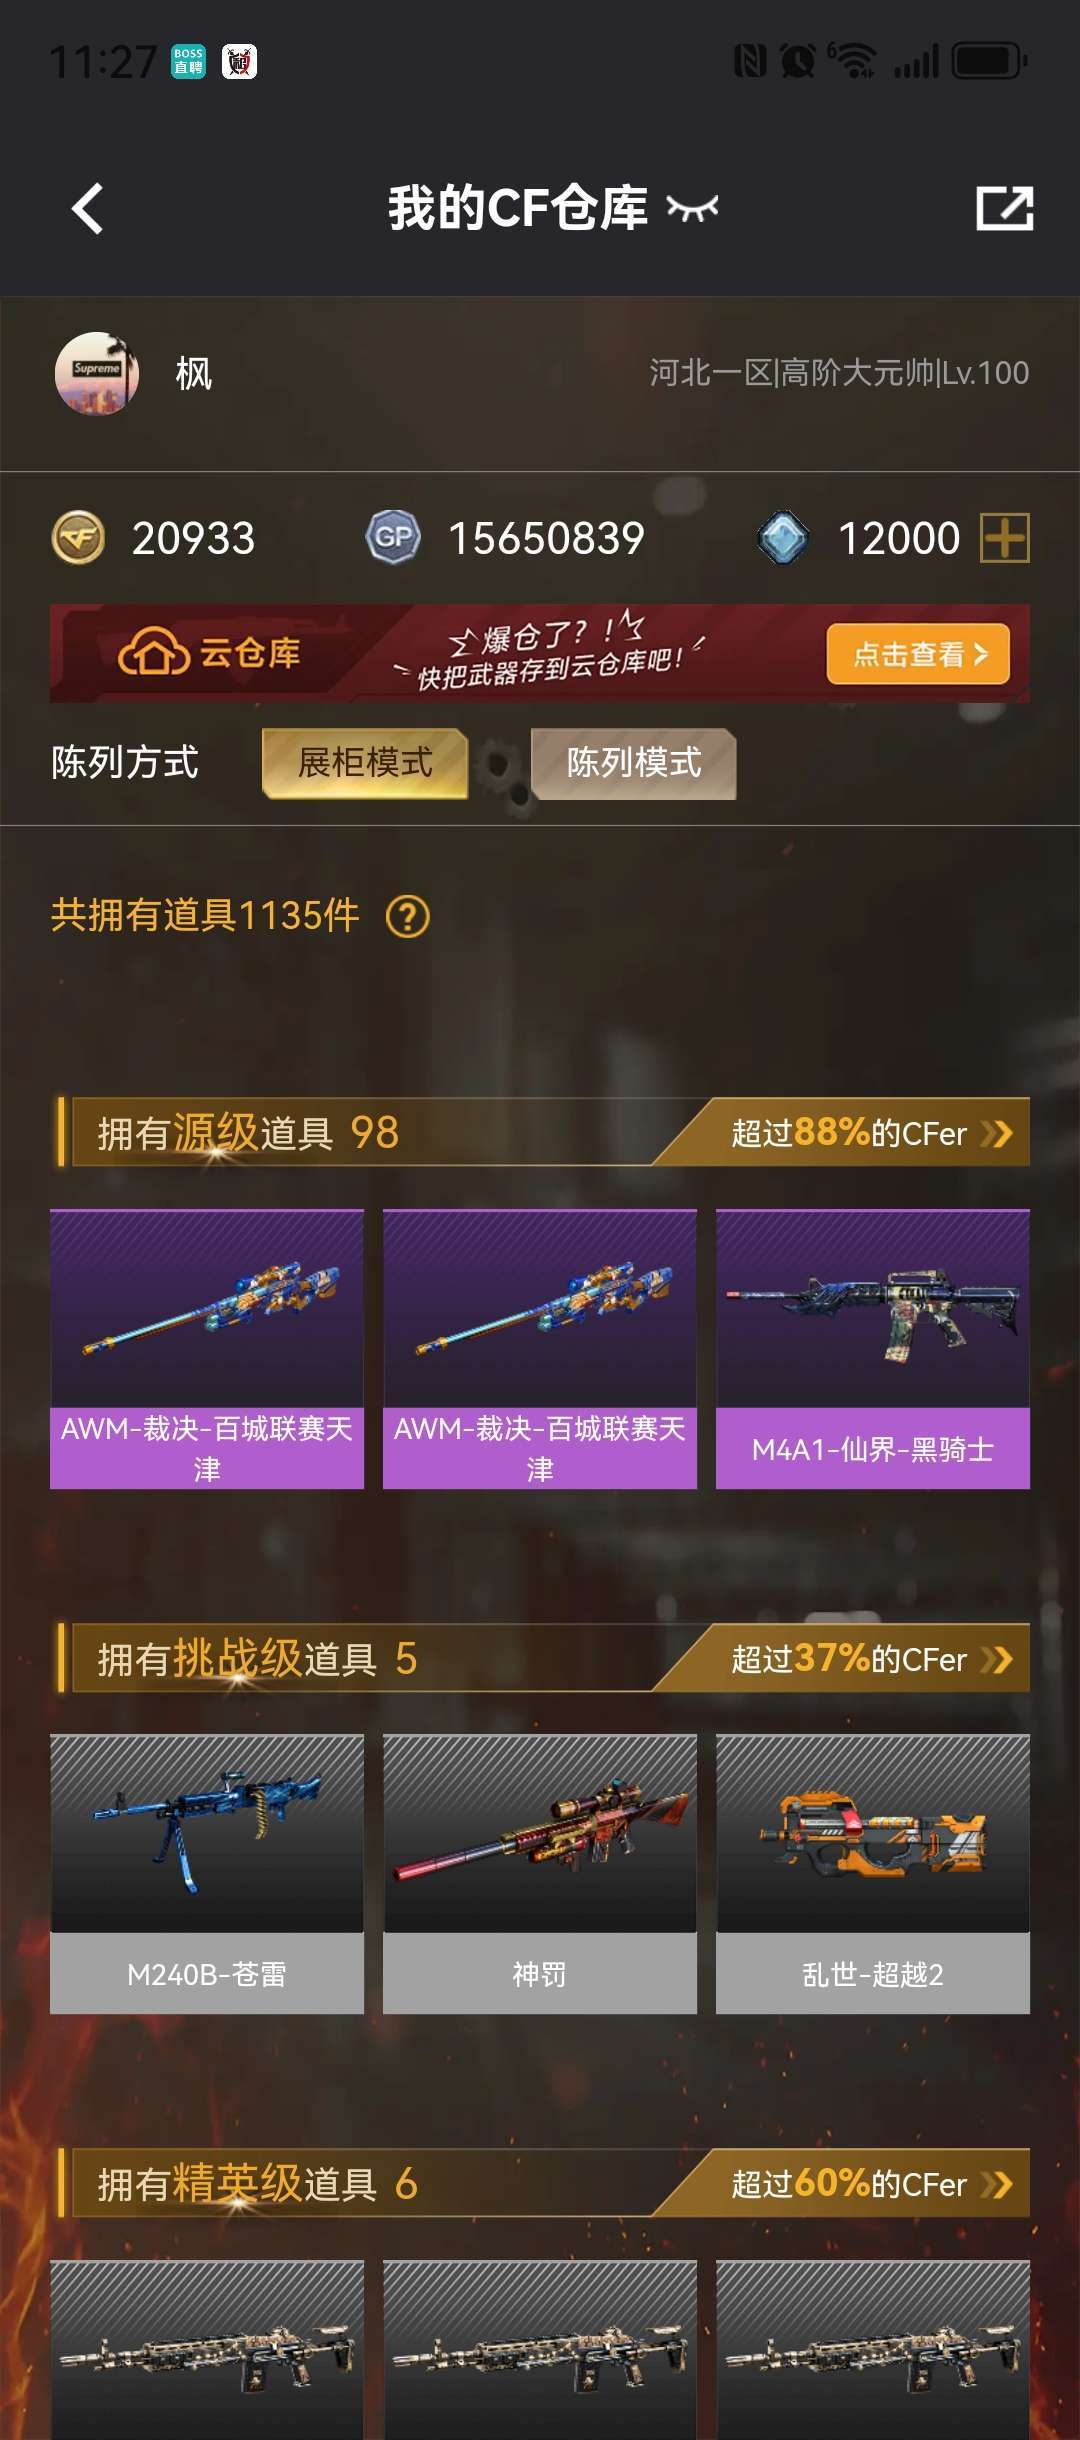This screenshot has width=1080, height=2440.
Task: Tap the back arrow icon
Action: [88, 208]
